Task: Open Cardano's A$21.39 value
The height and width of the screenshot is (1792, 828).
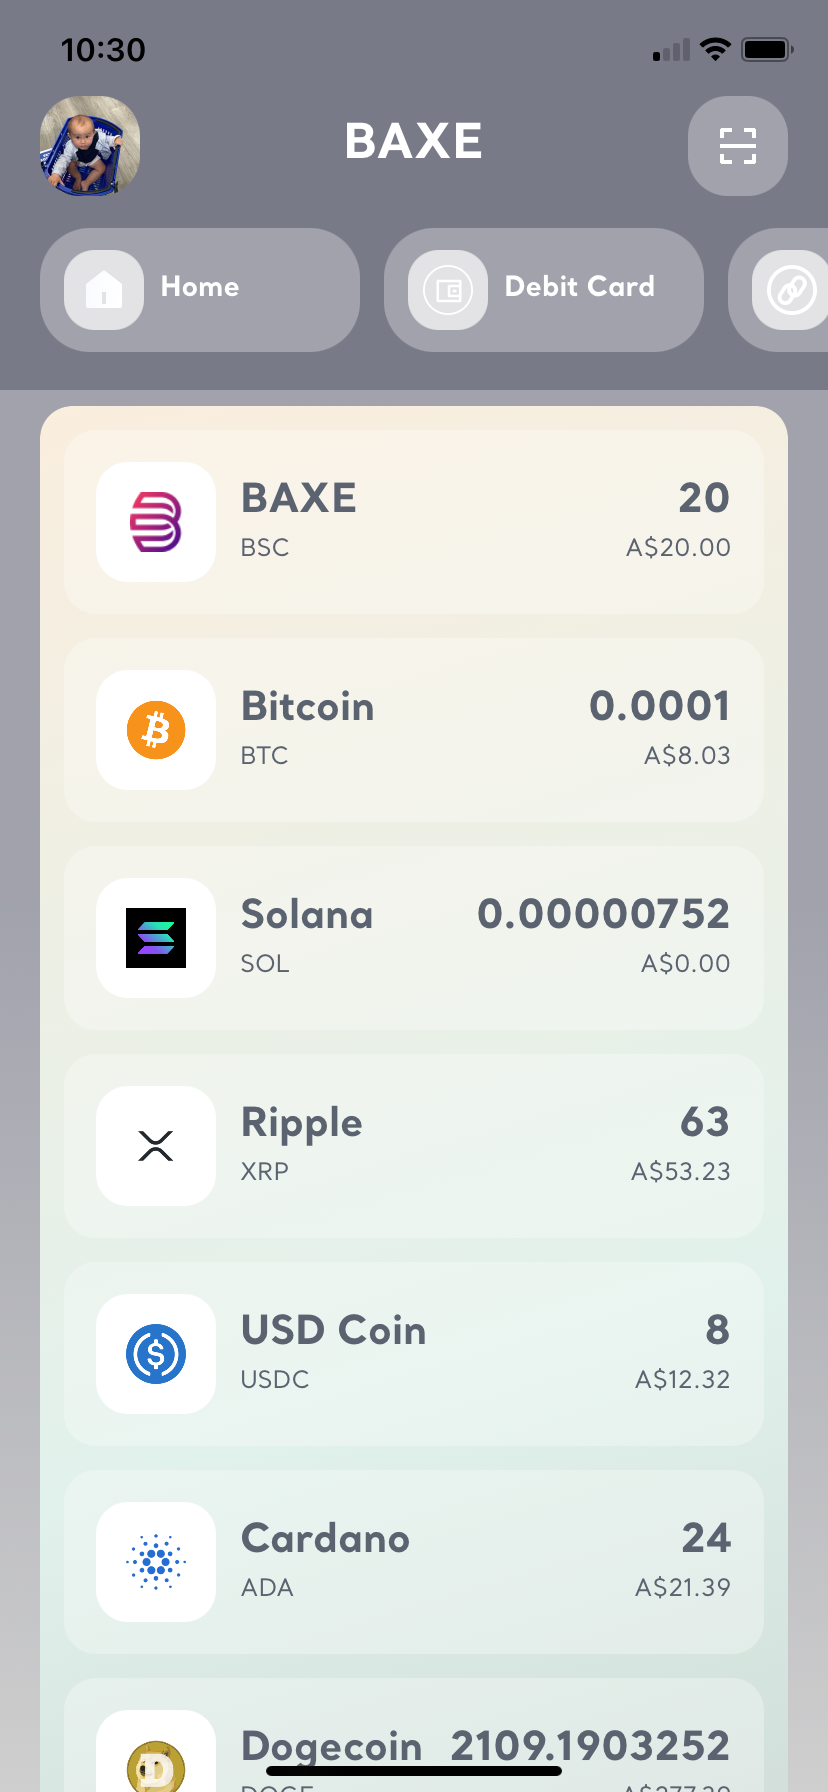Action: pos(682,1587)
